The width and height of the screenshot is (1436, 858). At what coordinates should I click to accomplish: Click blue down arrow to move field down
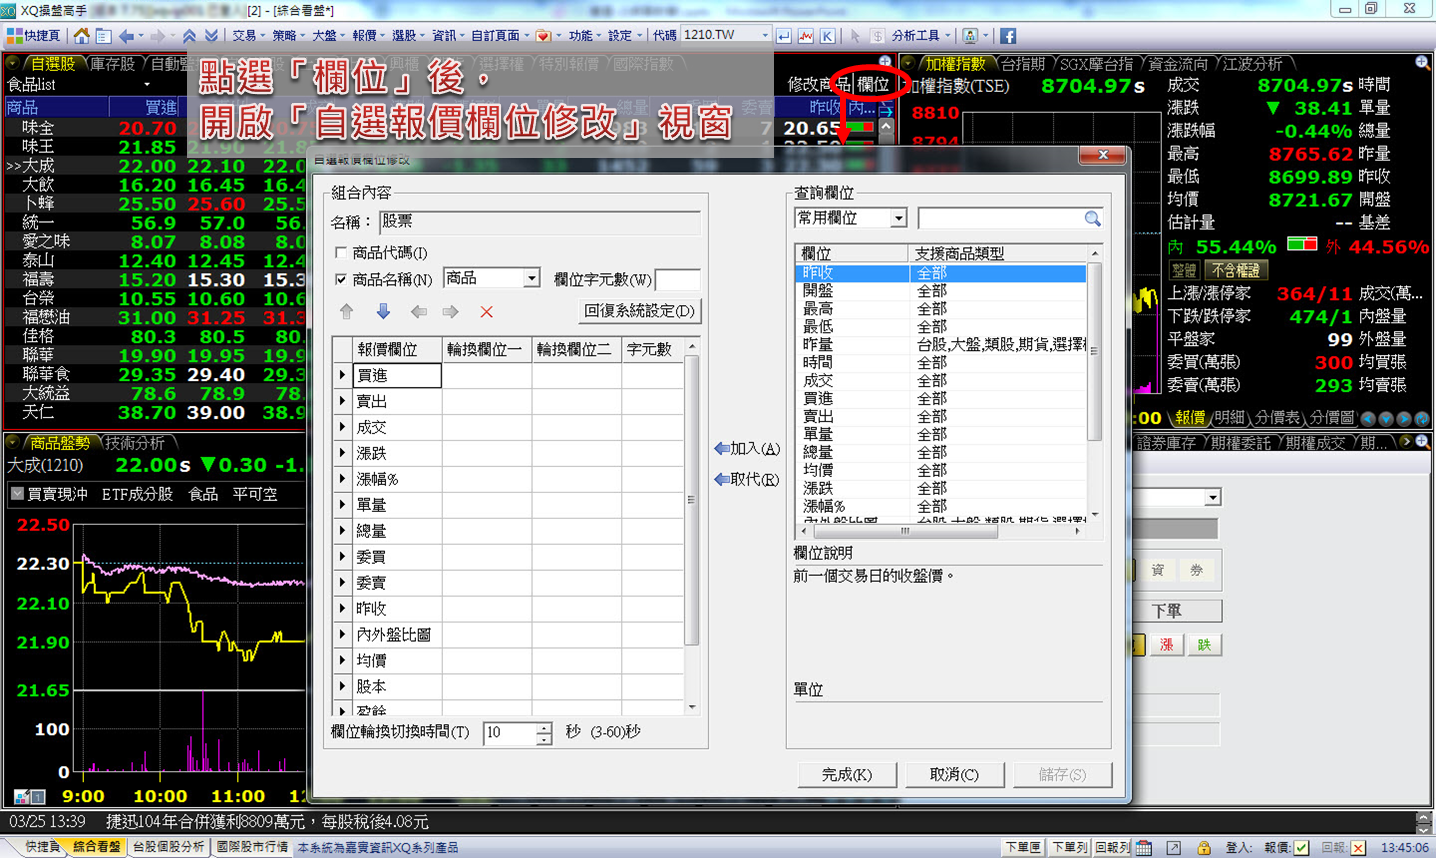pyautogui.click(x=383, y=312)
